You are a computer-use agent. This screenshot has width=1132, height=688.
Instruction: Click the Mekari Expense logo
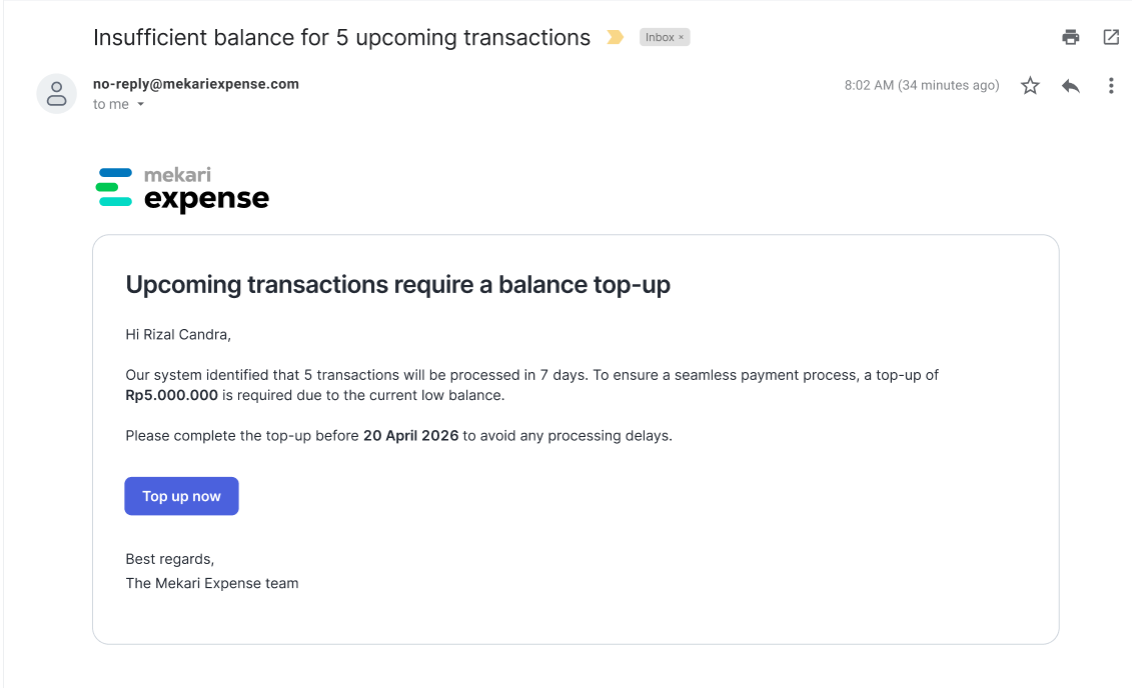click(182, 189)
